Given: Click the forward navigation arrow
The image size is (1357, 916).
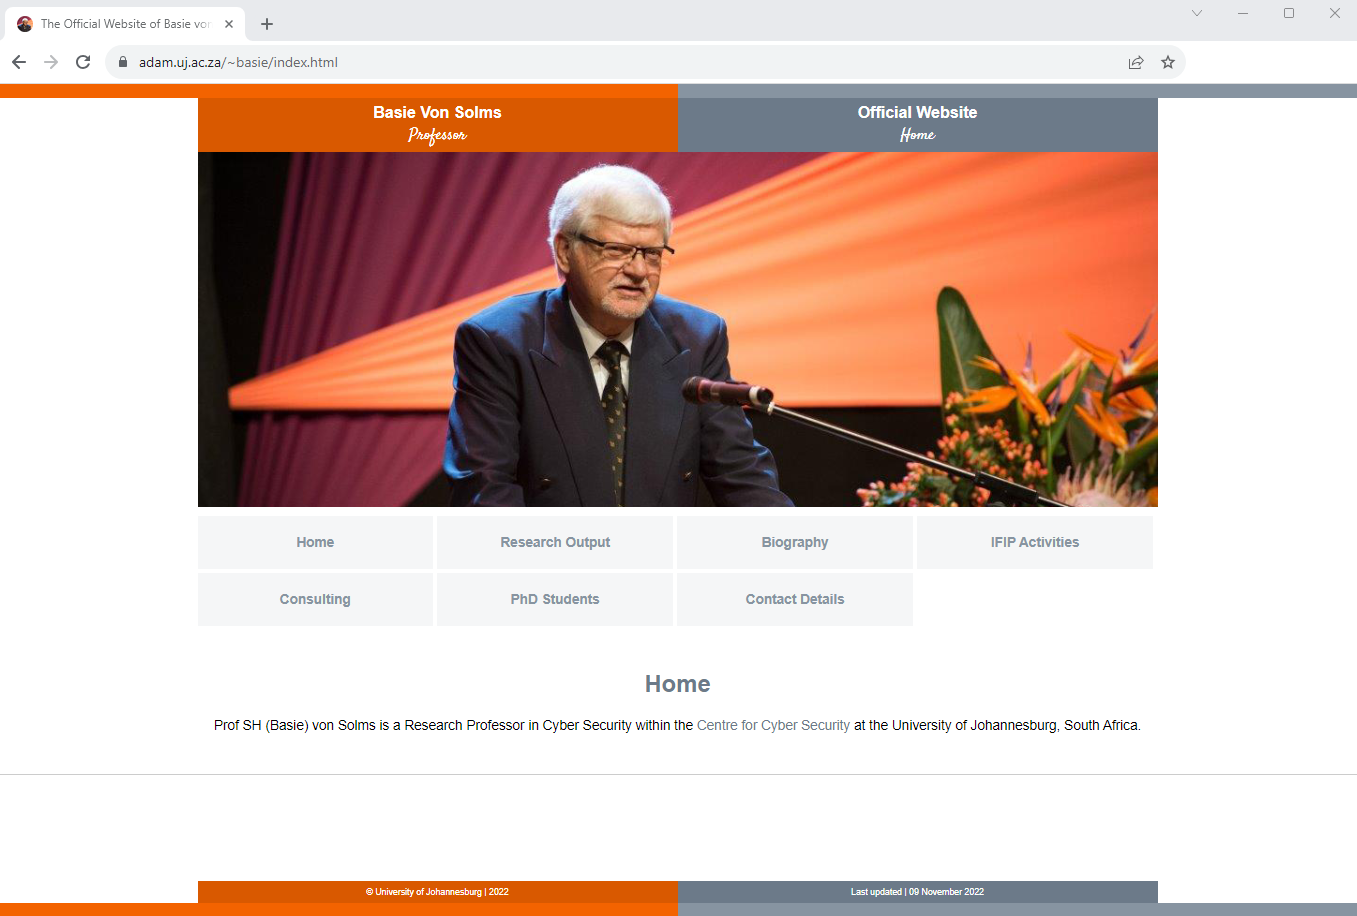Looking at the screenshot, I should coord(51,62).
